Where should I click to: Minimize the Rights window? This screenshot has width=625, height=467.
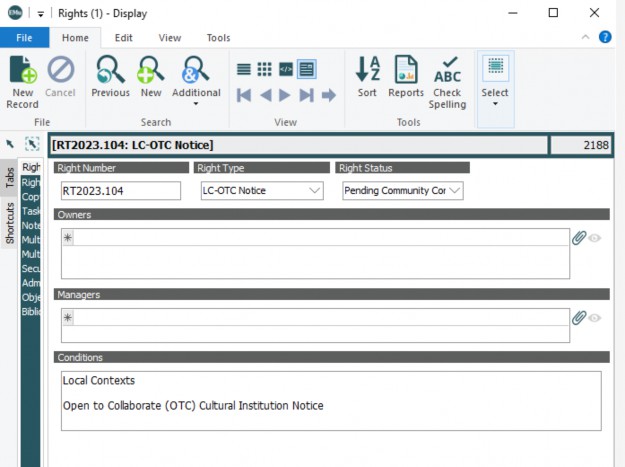[513, 13]
